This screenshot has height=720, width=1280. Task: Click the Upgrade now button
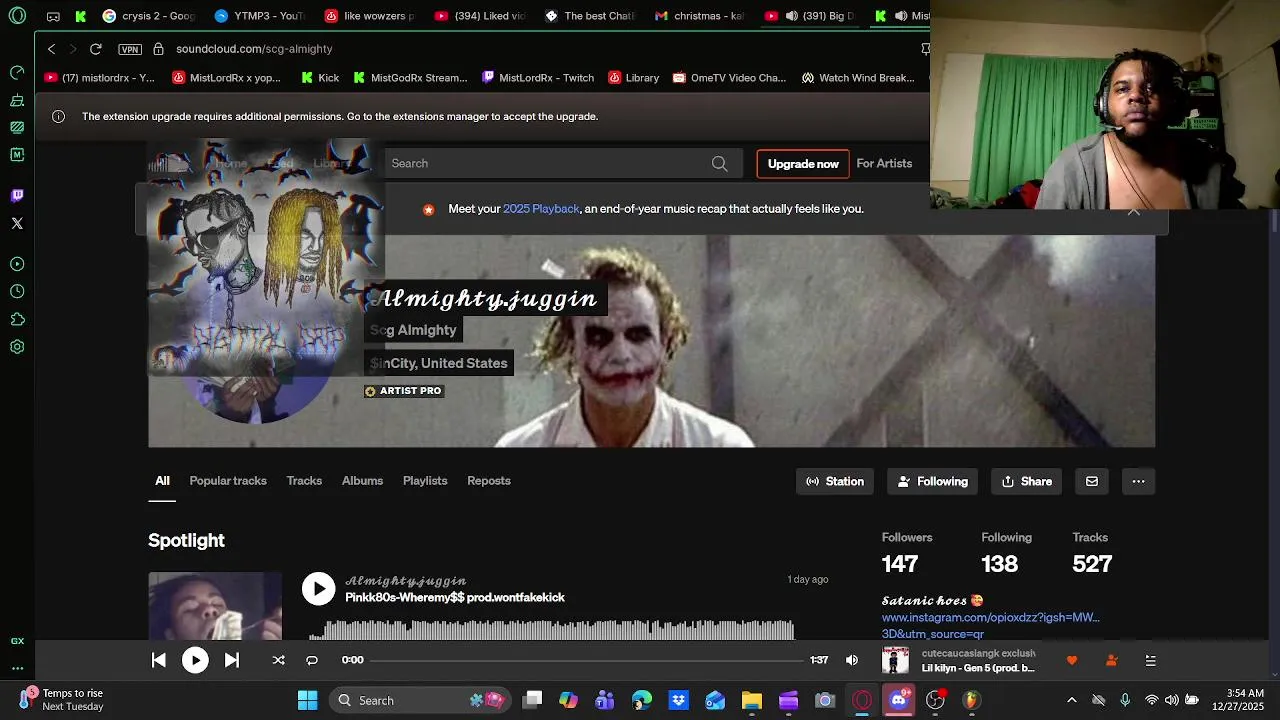click(x=803, y=163)
